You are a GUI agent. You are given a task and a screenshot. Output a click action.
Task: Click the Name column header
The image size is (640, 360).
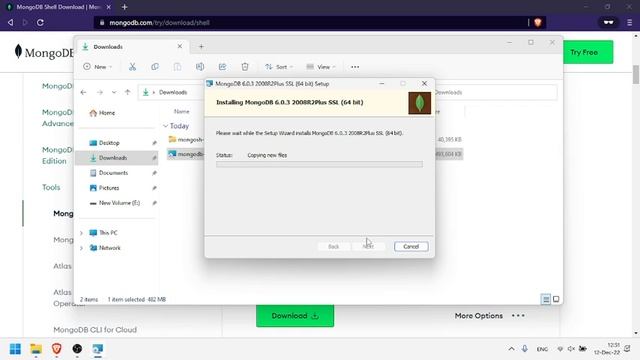[182, 111]
